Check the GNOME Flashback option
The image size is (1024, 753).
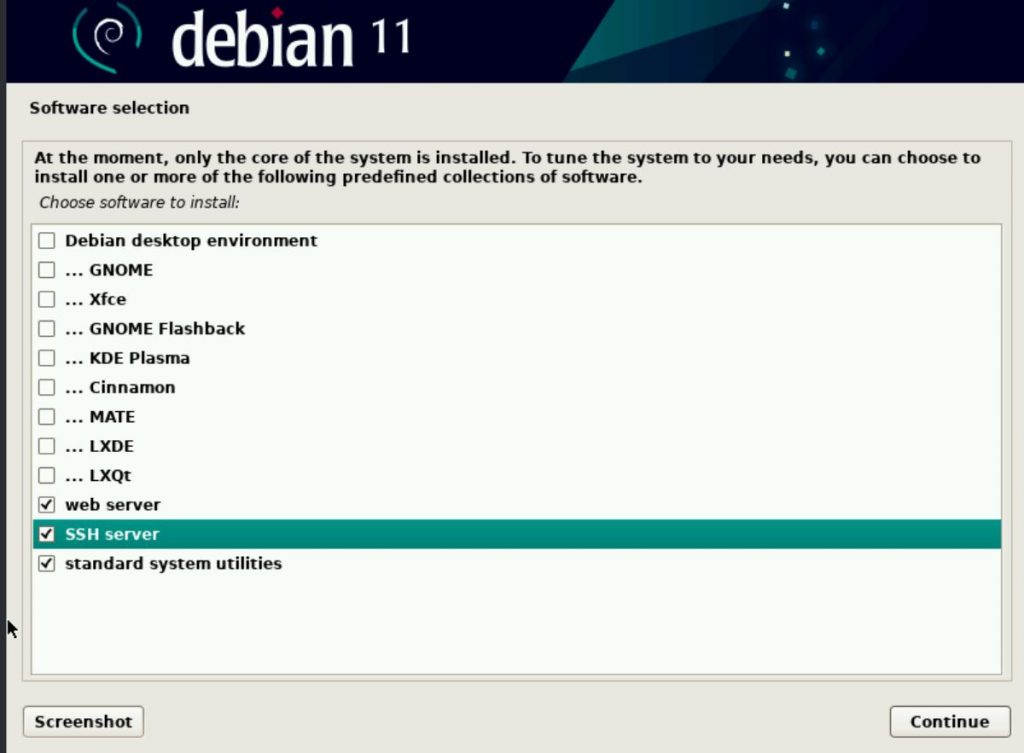click(45, 328)
